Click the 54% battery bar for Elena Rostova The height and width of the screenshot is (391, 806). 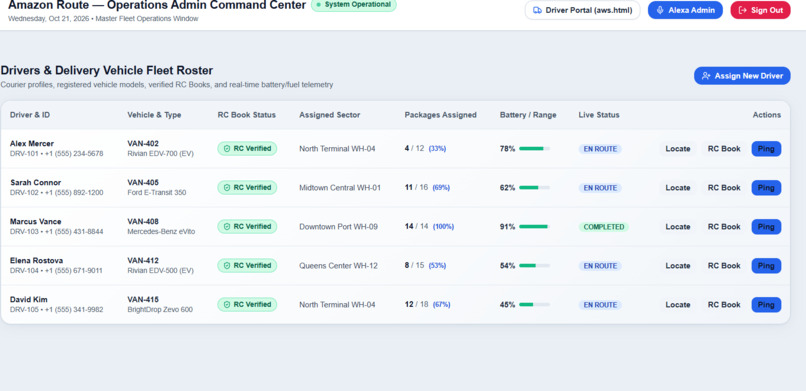pyautogui.click(x=535, y=266)
